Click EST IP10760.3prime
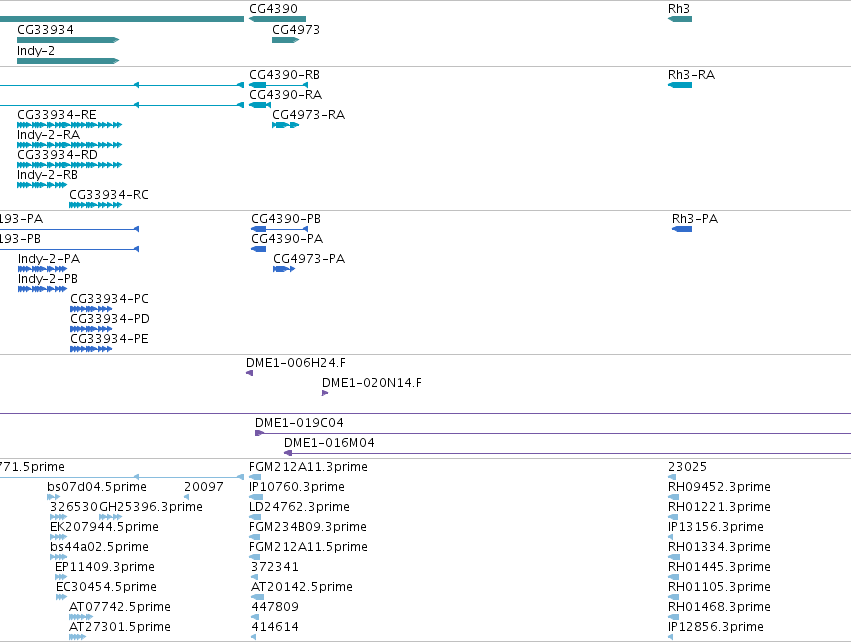Screen dimensions: 851x642 (256, 498)
